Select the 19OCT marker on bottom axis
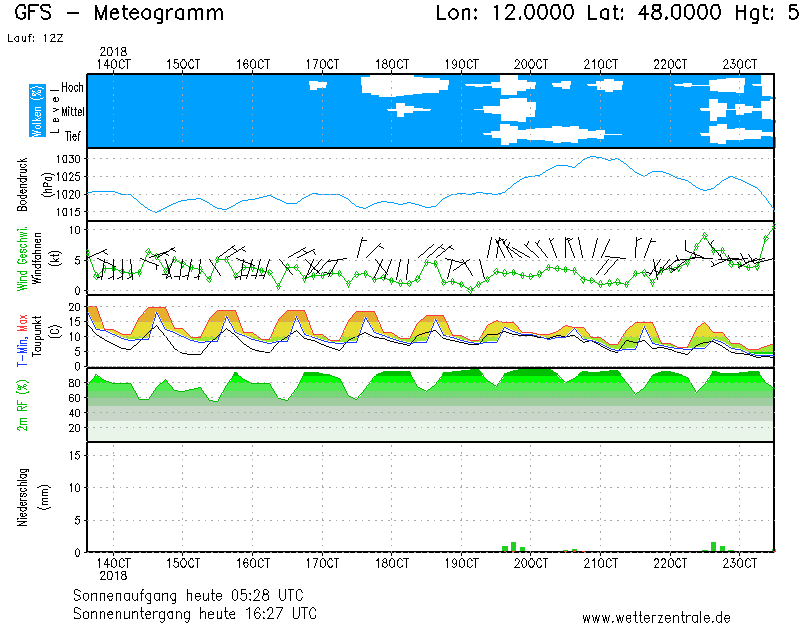The height and width of the screenshot is (625, 800). point(461,563)
